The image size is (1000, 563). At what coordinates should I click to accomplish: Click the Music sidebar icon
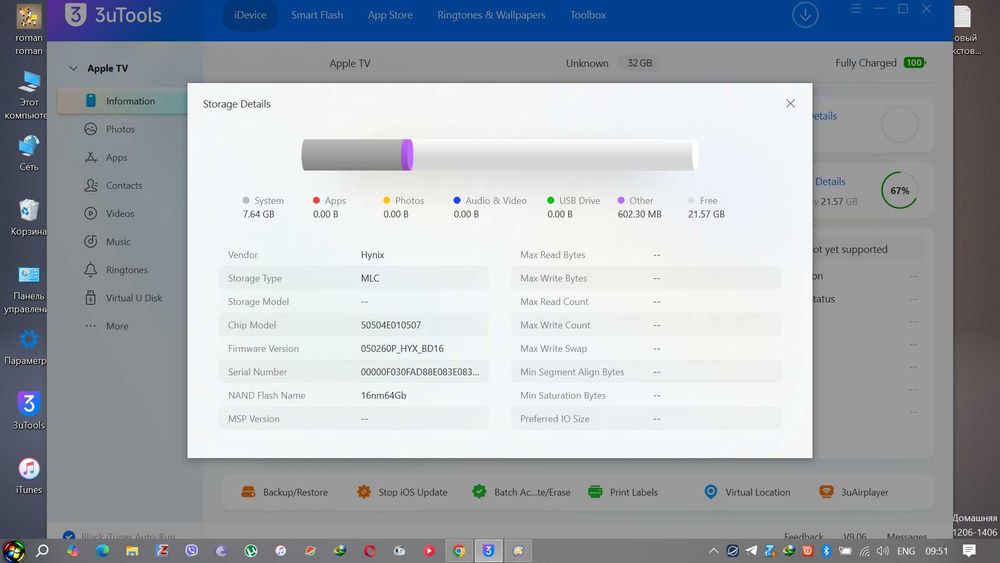[91, 241]
